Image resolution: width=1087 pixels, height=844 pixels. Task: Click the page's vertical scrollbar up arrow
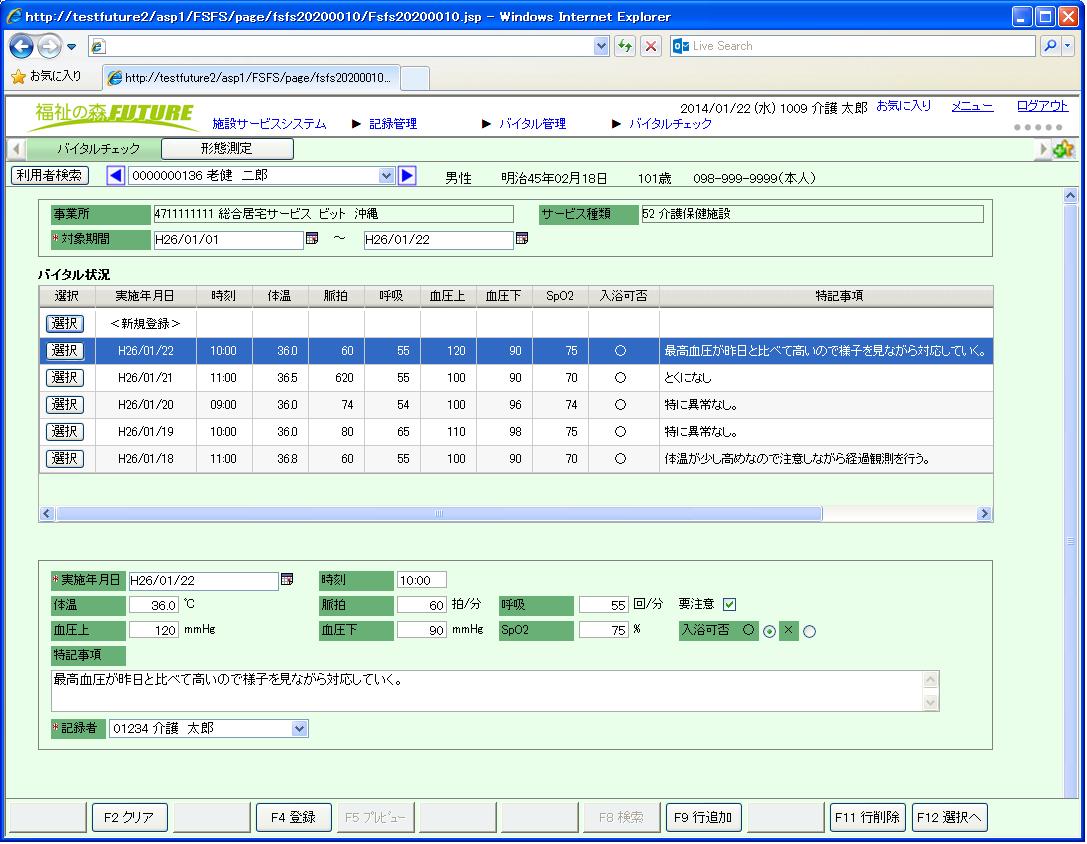click(1070, 196)
